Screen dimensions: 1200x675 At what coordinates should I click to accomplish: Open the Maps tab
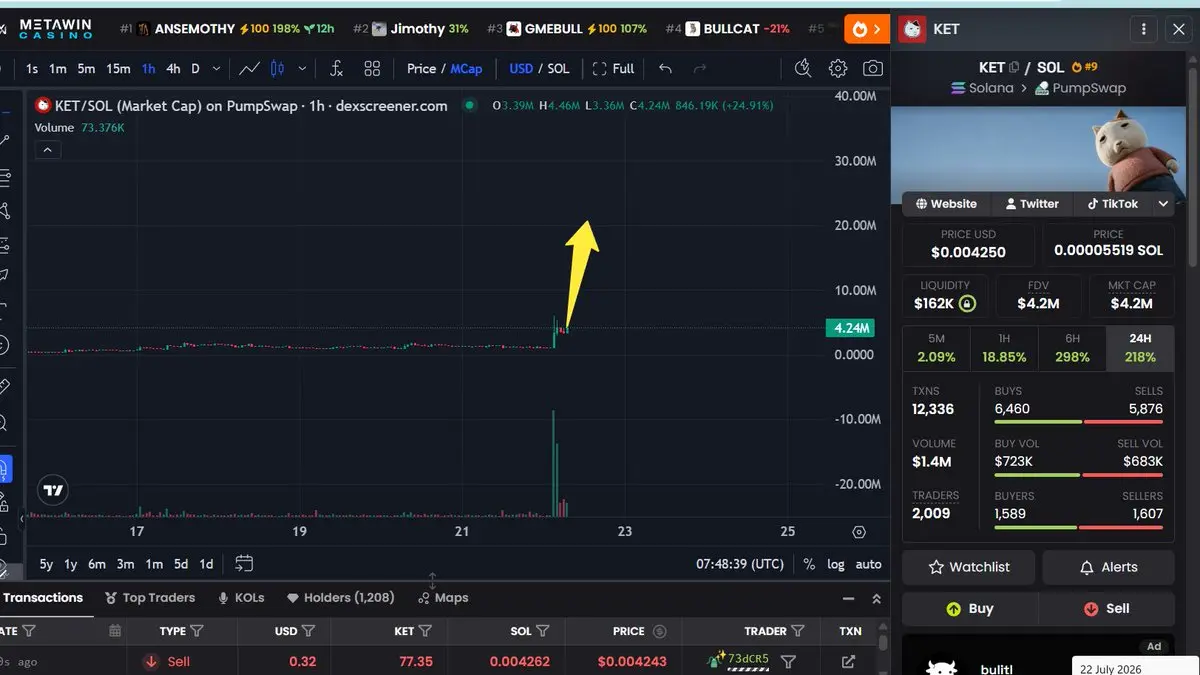(443, 597)
